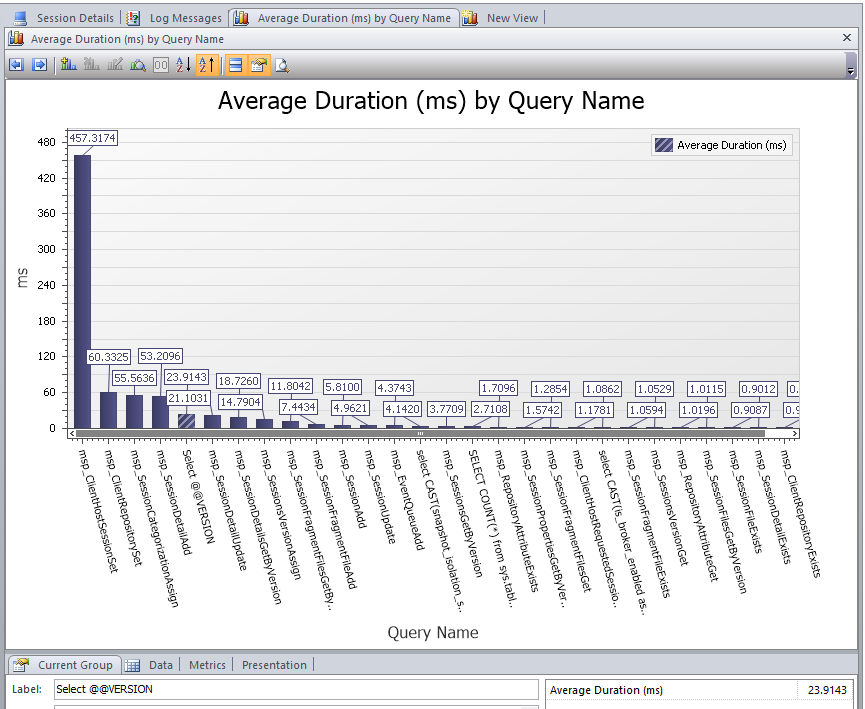Toggle ascending sort A-Z up arrow
This screenshot has width=865, height=709.
pyautogui.click(x=207, y=65)
